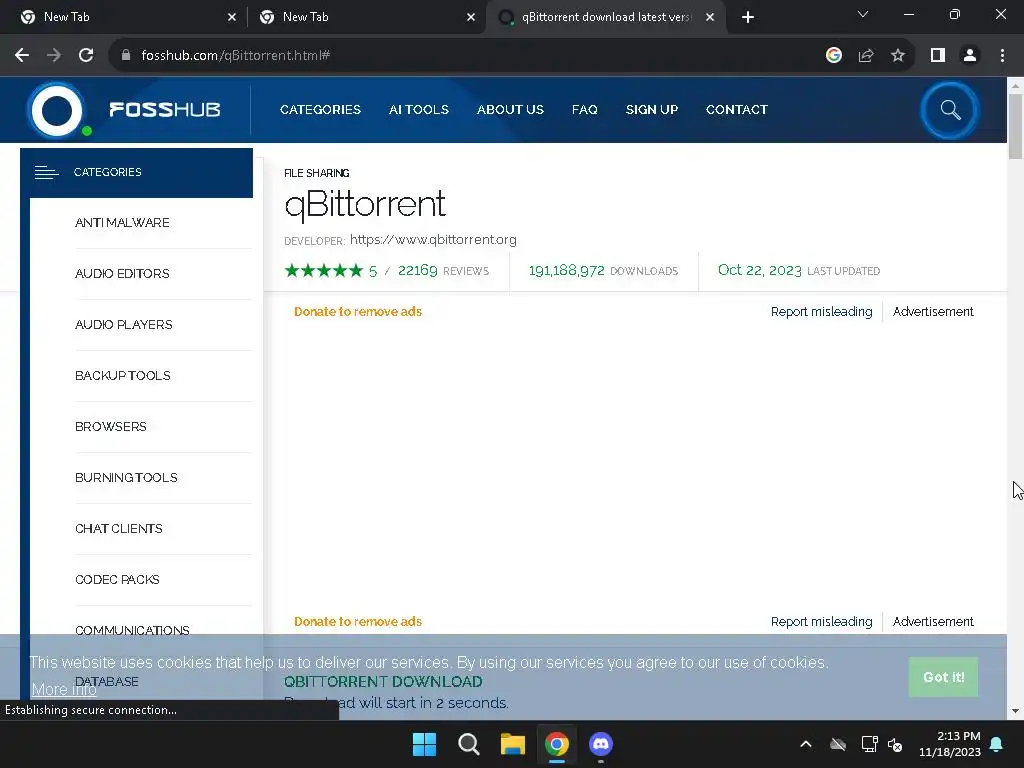Click the padlock site info icon
Screen dimensions: 1024x768
tap(126, 56)
